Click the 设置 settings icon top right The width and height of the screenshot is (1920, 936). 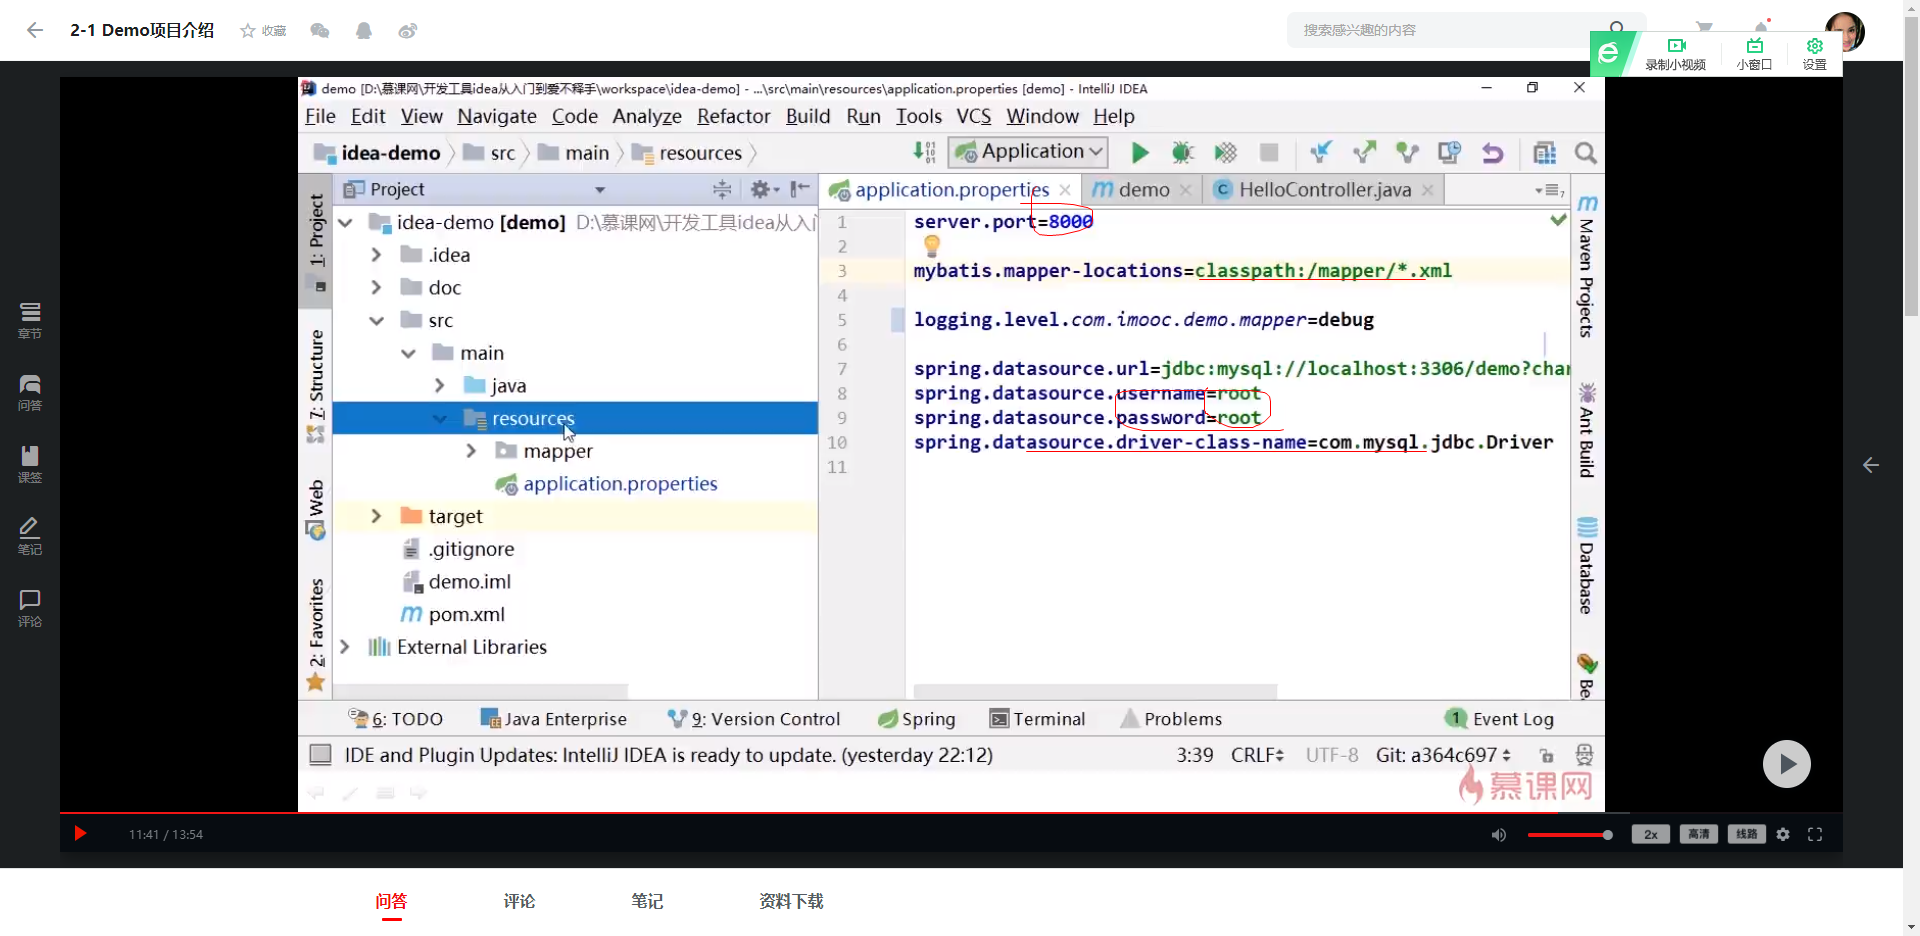[1814, 53]
